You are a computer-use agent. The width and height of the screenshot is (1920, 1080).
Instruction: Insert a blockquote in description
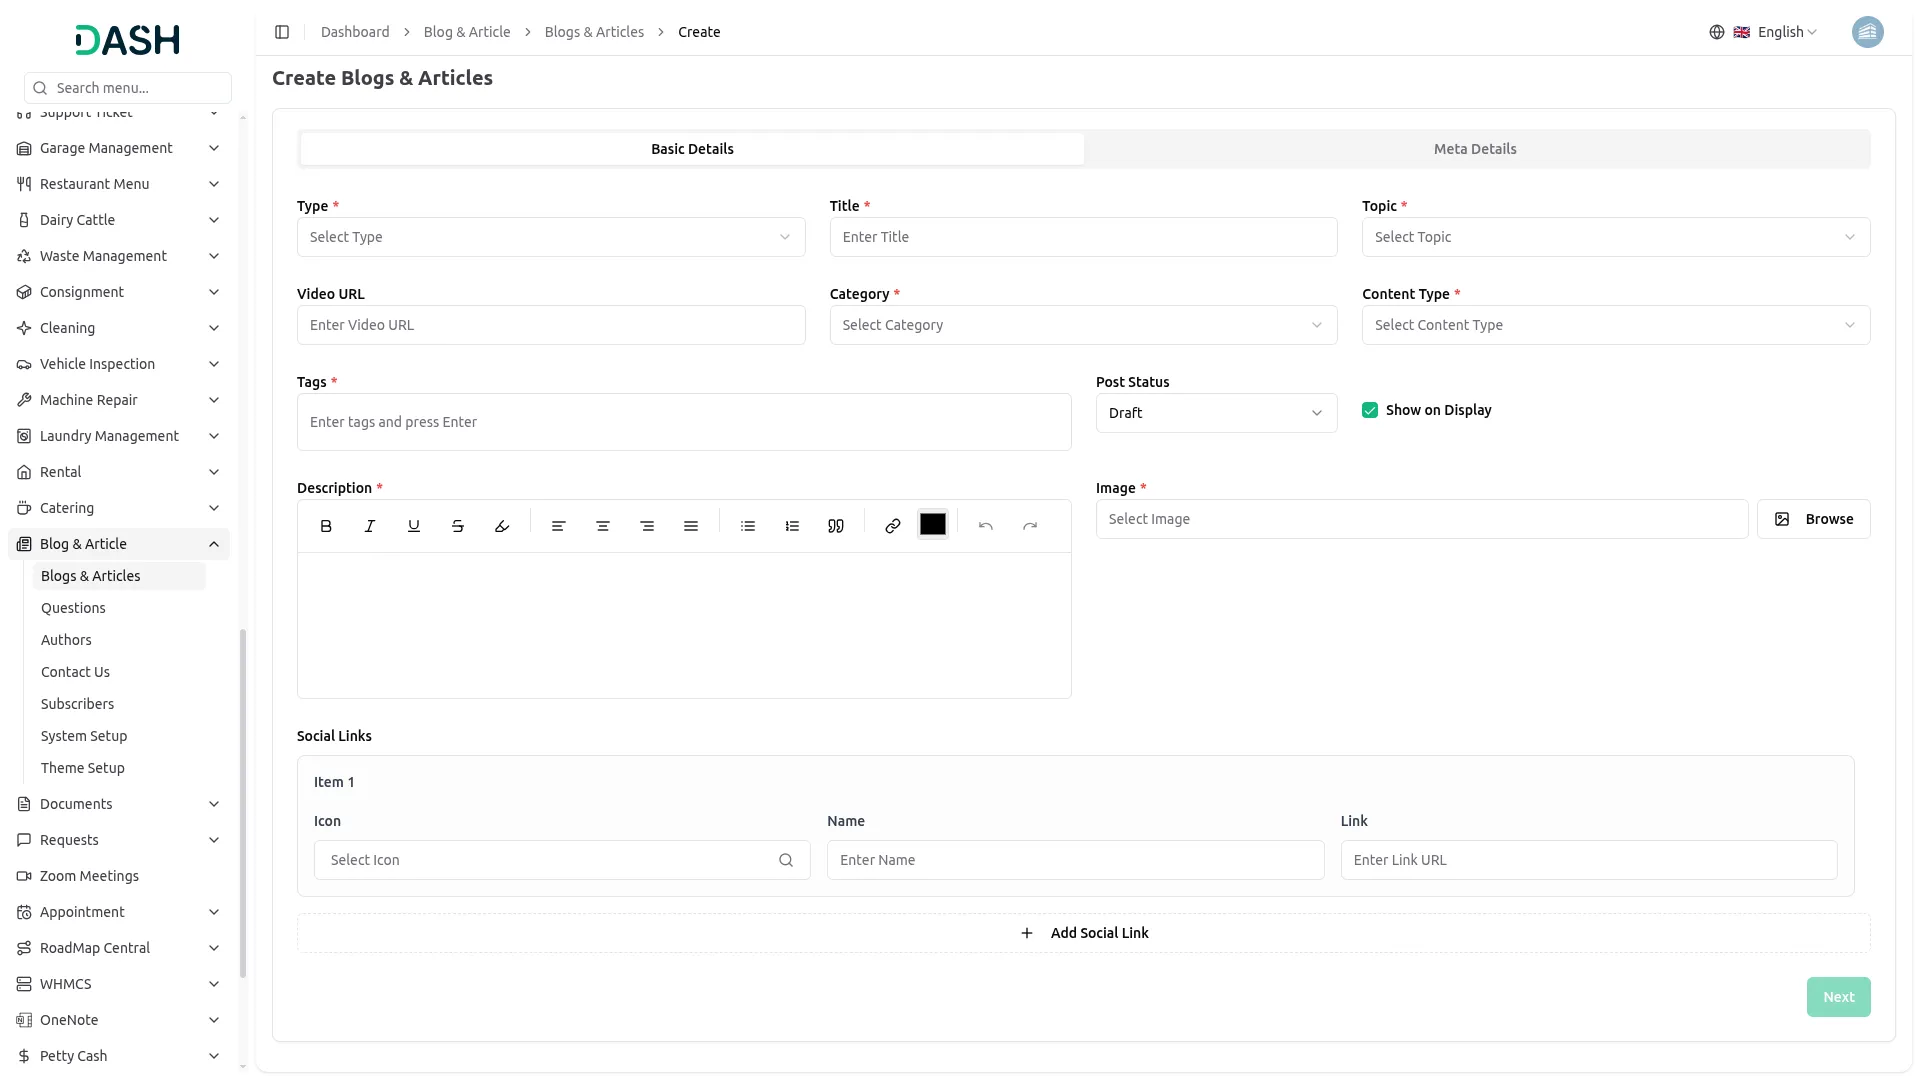click(836, 526)
